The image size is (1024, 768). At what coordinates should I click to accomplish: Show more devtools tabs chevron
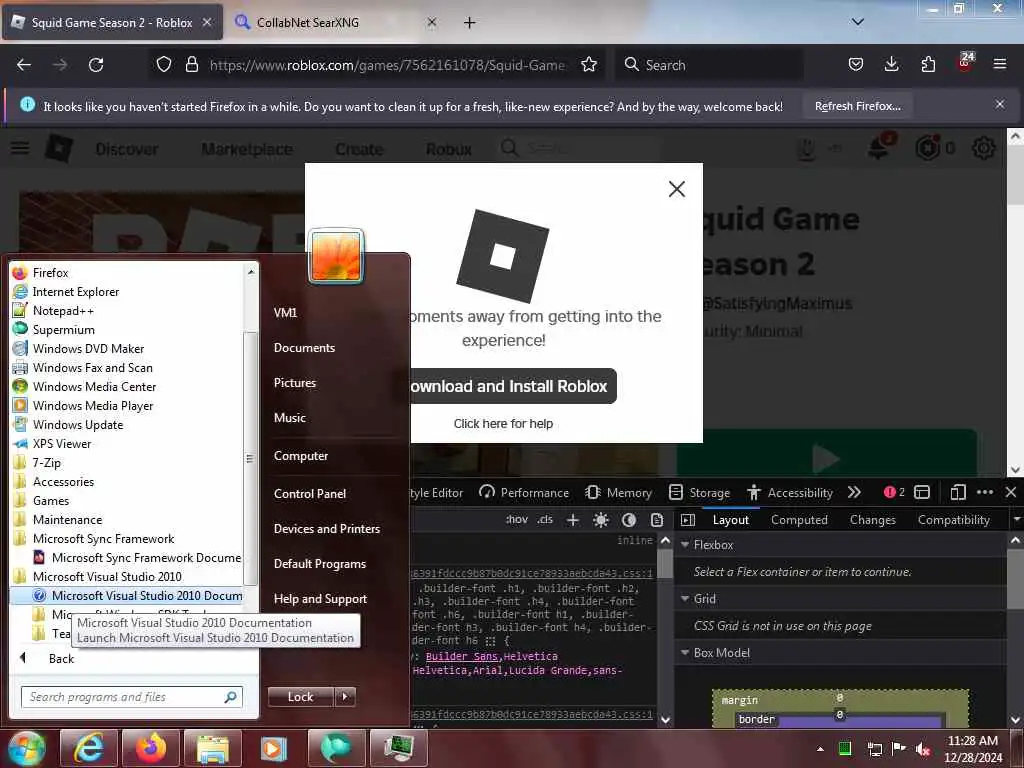(854, 492)
